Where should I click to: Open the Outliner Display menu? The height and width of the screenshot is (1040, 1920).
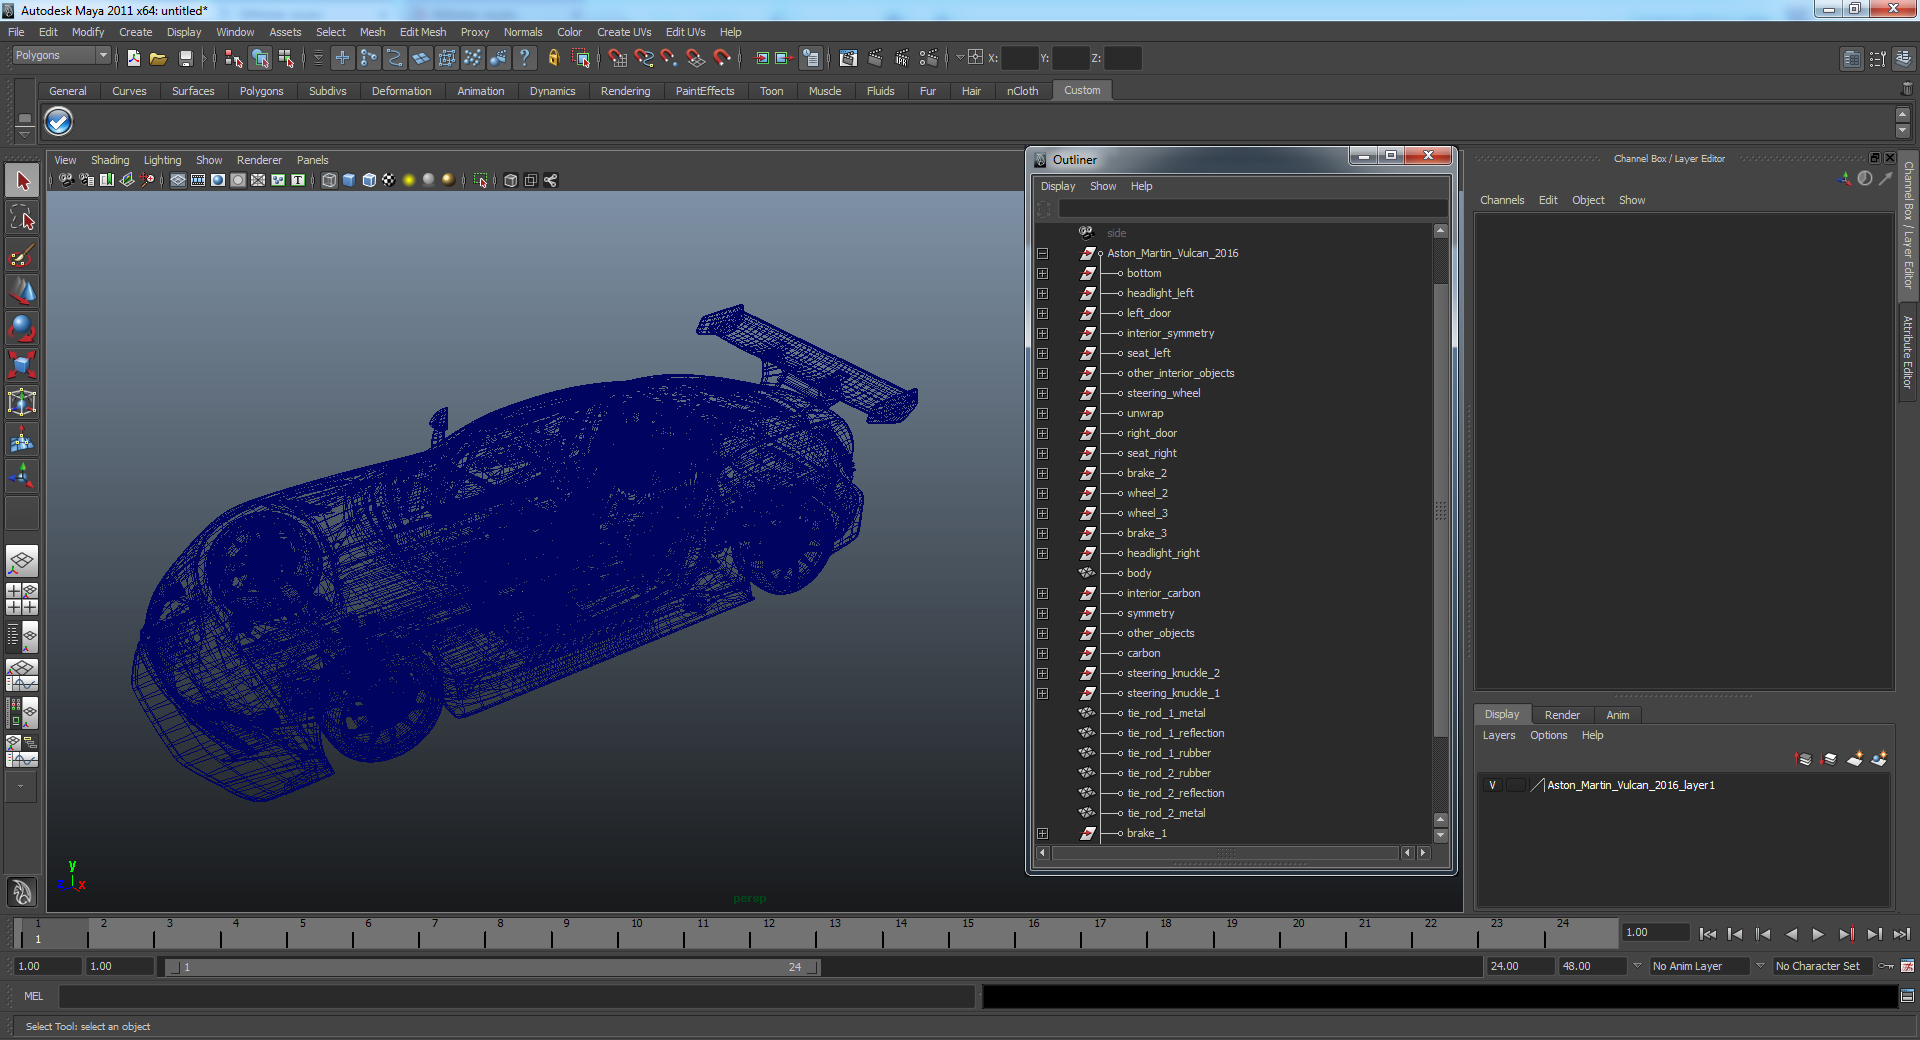point(1058,186)
